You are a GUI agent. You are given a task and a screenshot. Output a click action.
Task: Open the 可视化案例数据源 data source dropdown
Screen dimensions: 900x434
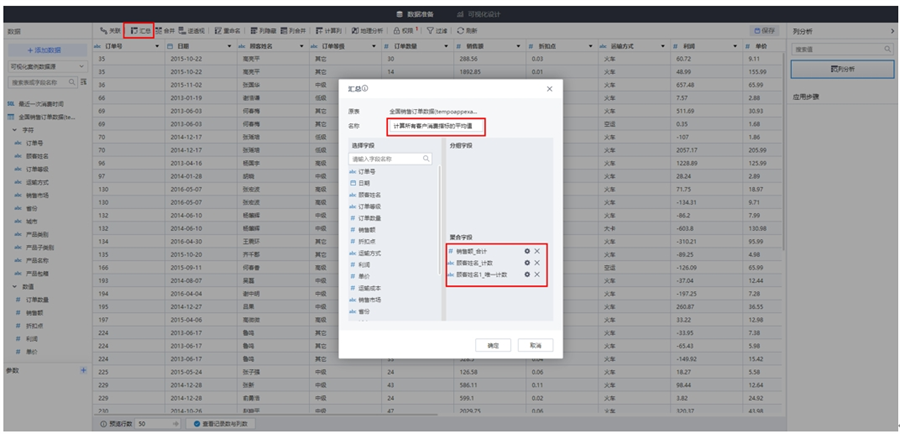[82, 65]
